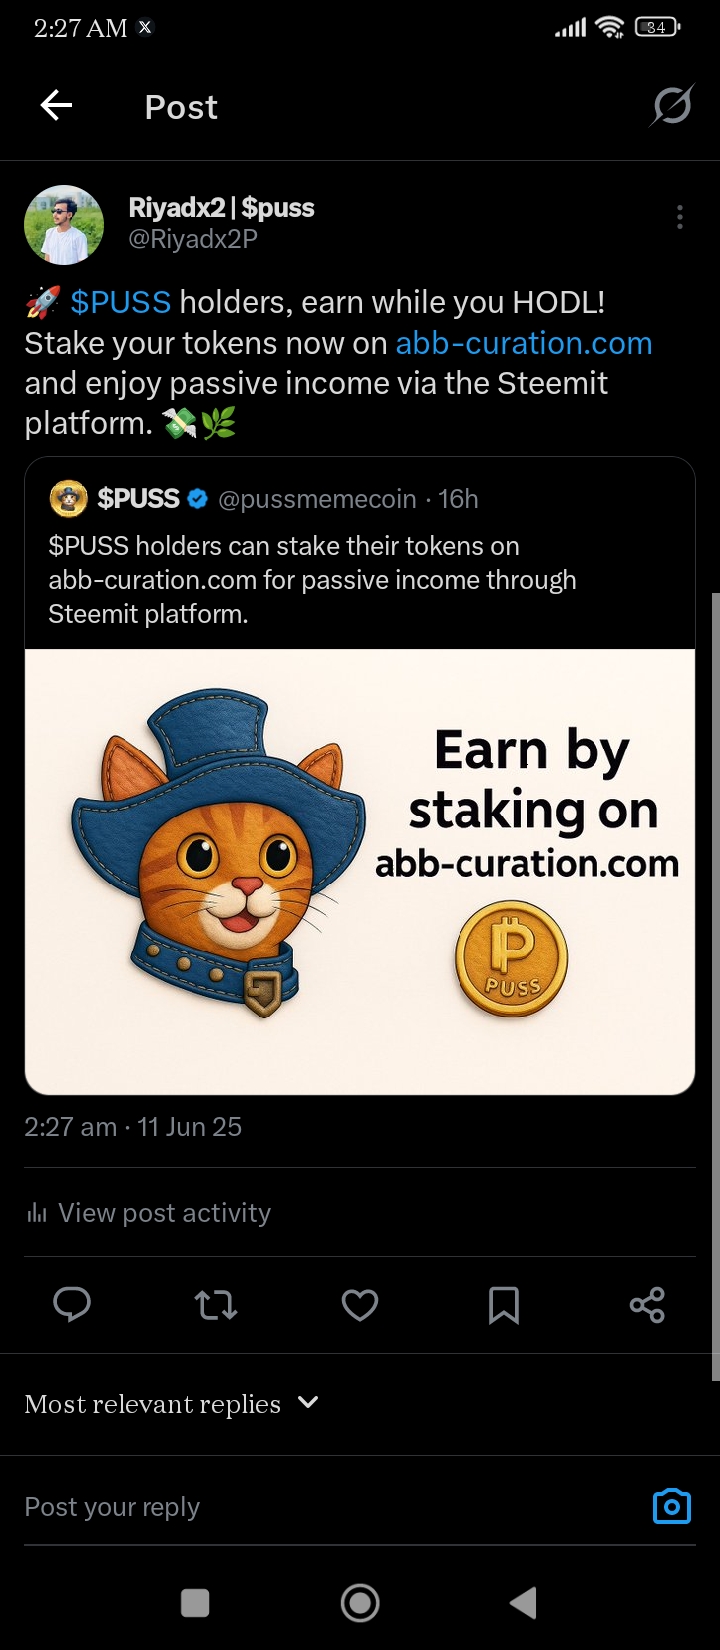Expand the Most relevant replies dropdown
720x1650 pixels.
tap(308, 1403)
